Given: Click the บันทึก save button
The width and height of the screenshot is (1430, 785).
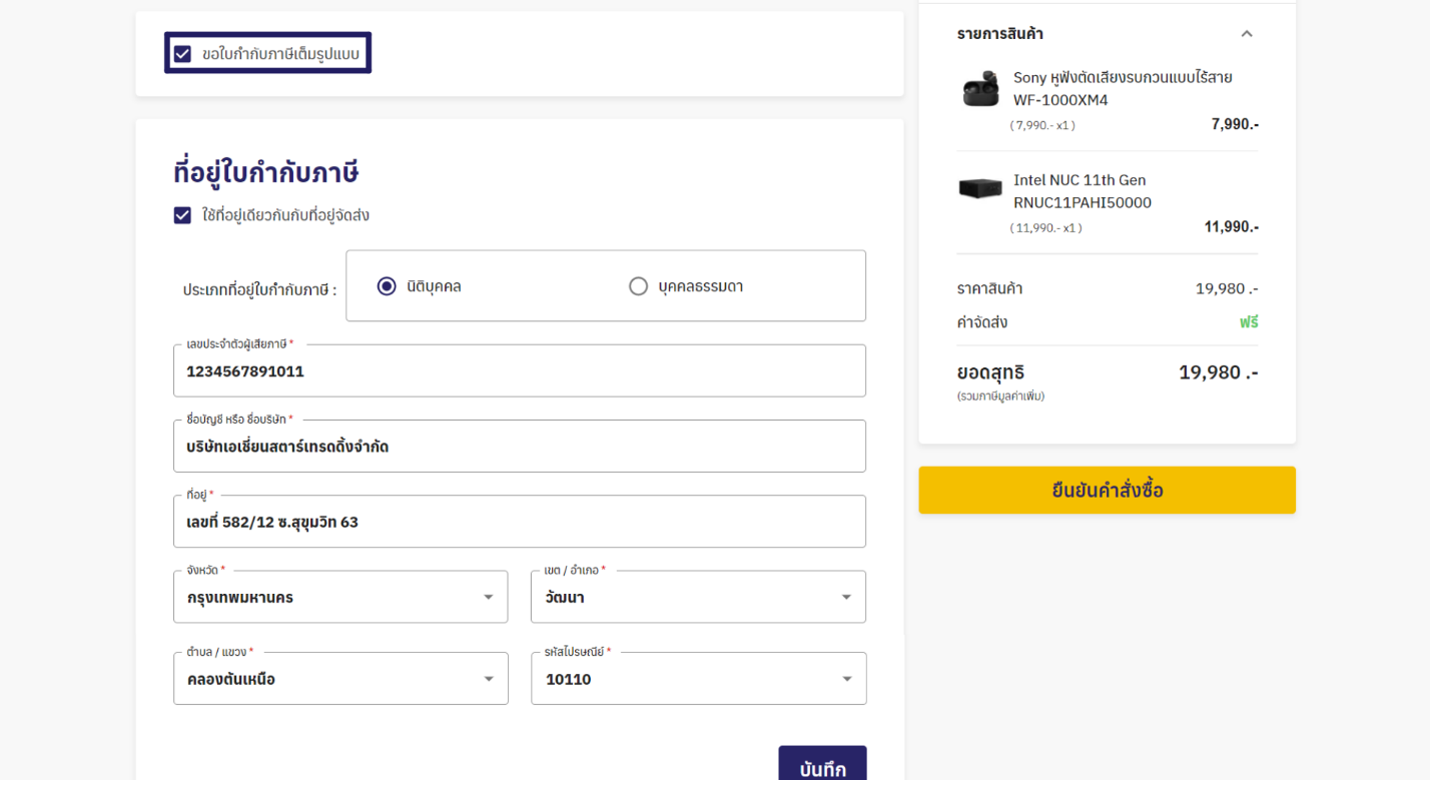Looking at the screenshot, I should pyautogui.click(x=822, y=766).
